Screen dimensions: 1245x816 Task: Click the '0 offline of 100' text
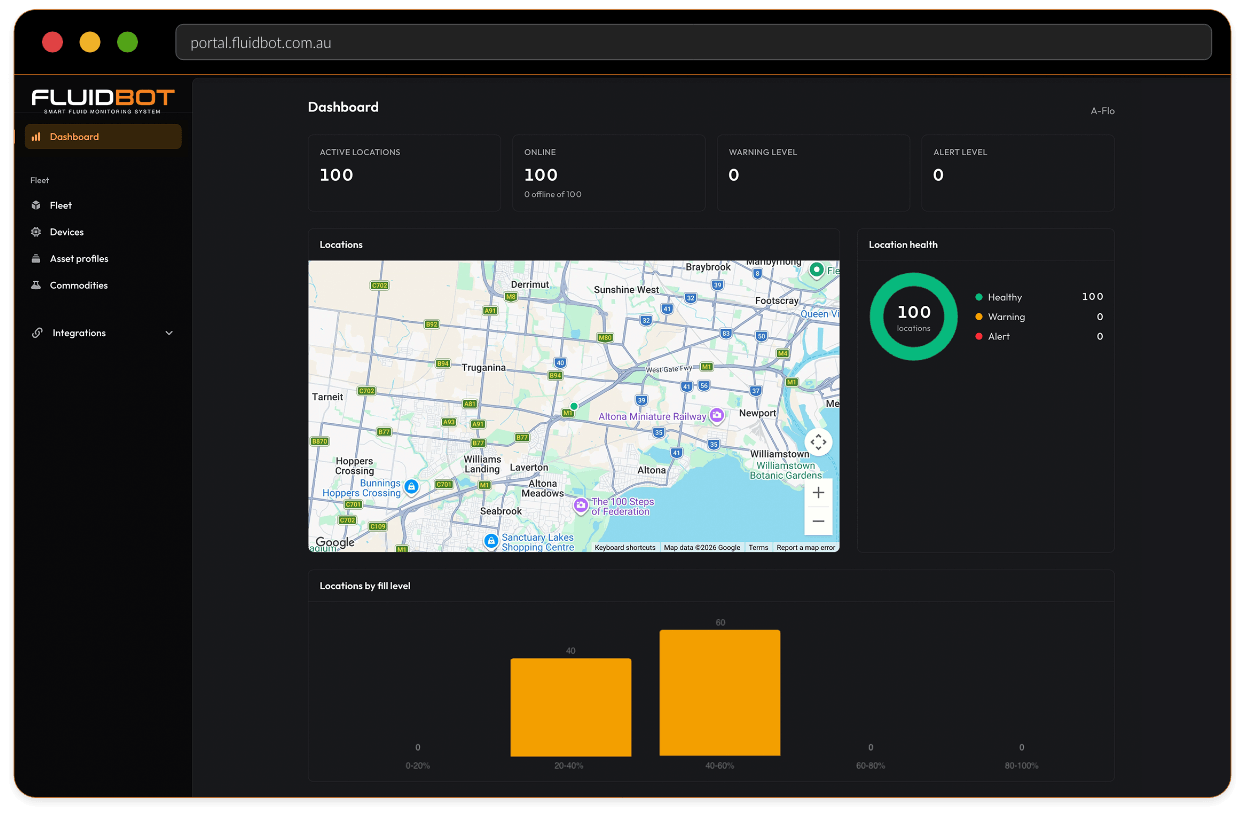(x=553, y=194)
